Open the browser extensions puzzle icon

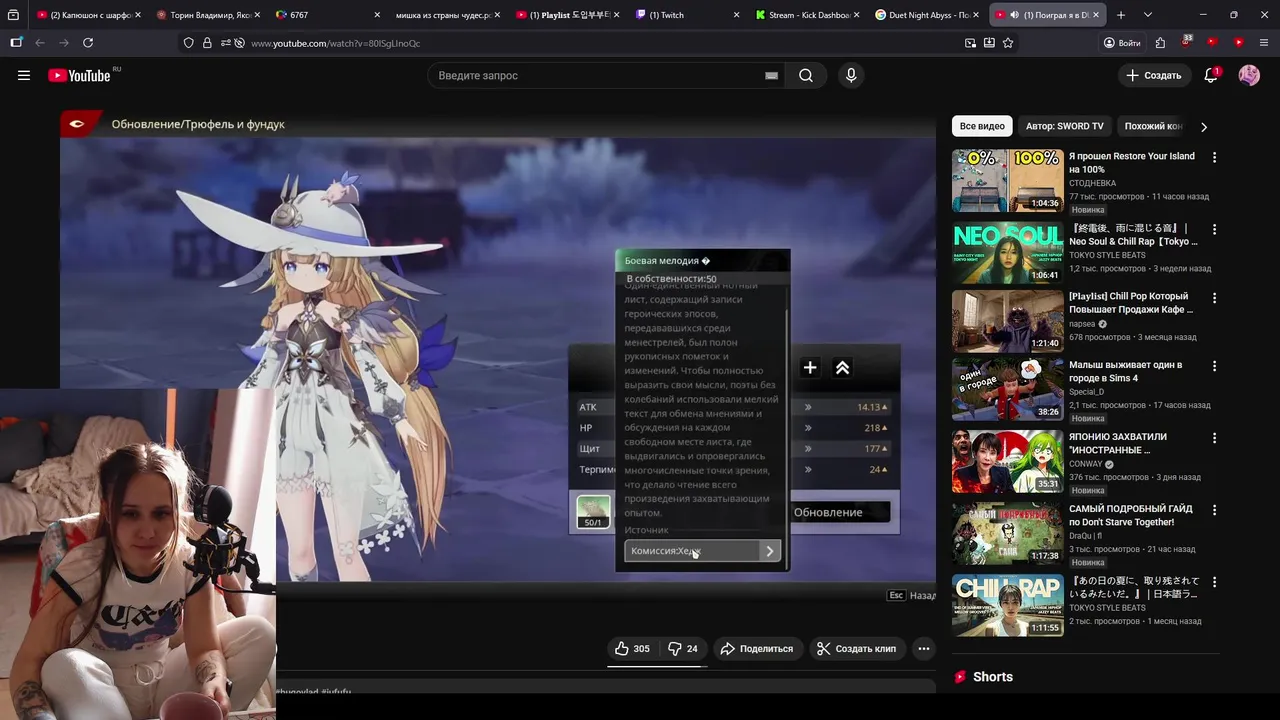point(1160,43)
